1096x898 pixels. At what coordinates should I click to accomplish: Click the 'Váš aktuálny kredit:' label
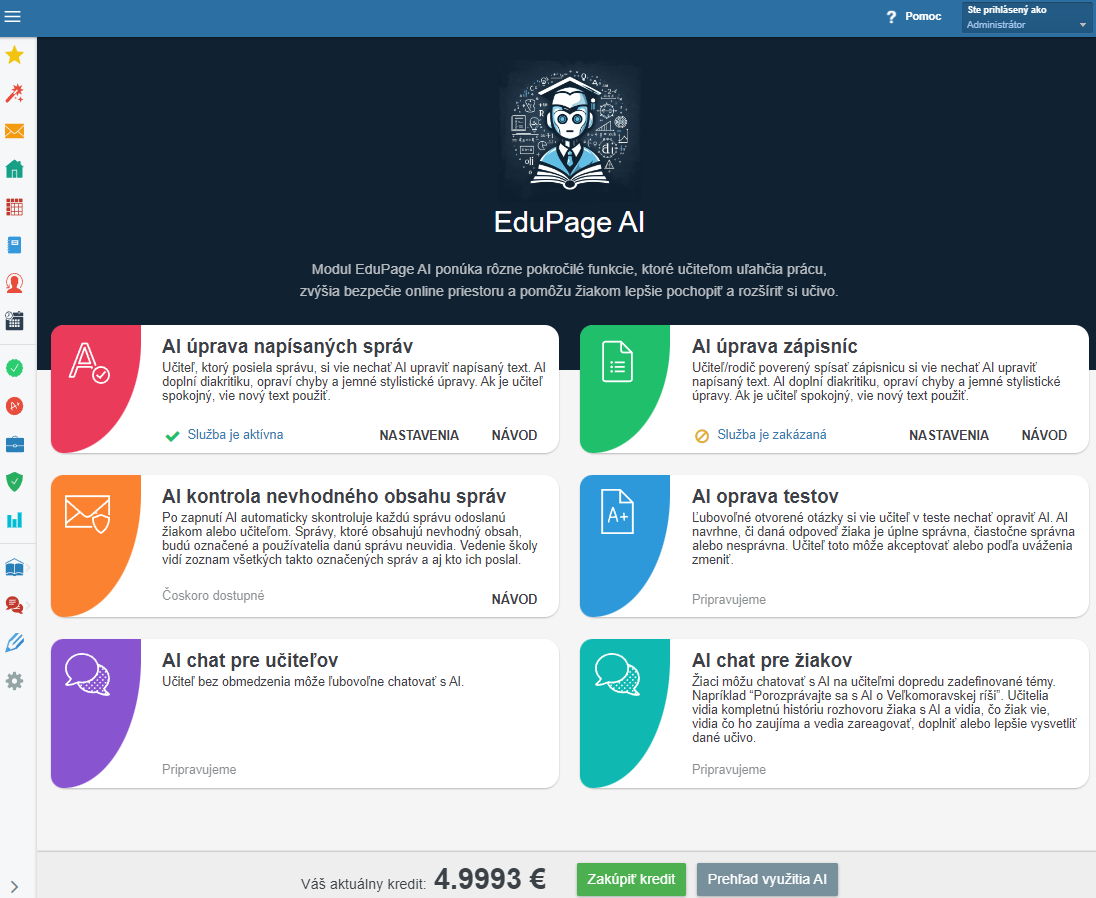click(363, 884)
